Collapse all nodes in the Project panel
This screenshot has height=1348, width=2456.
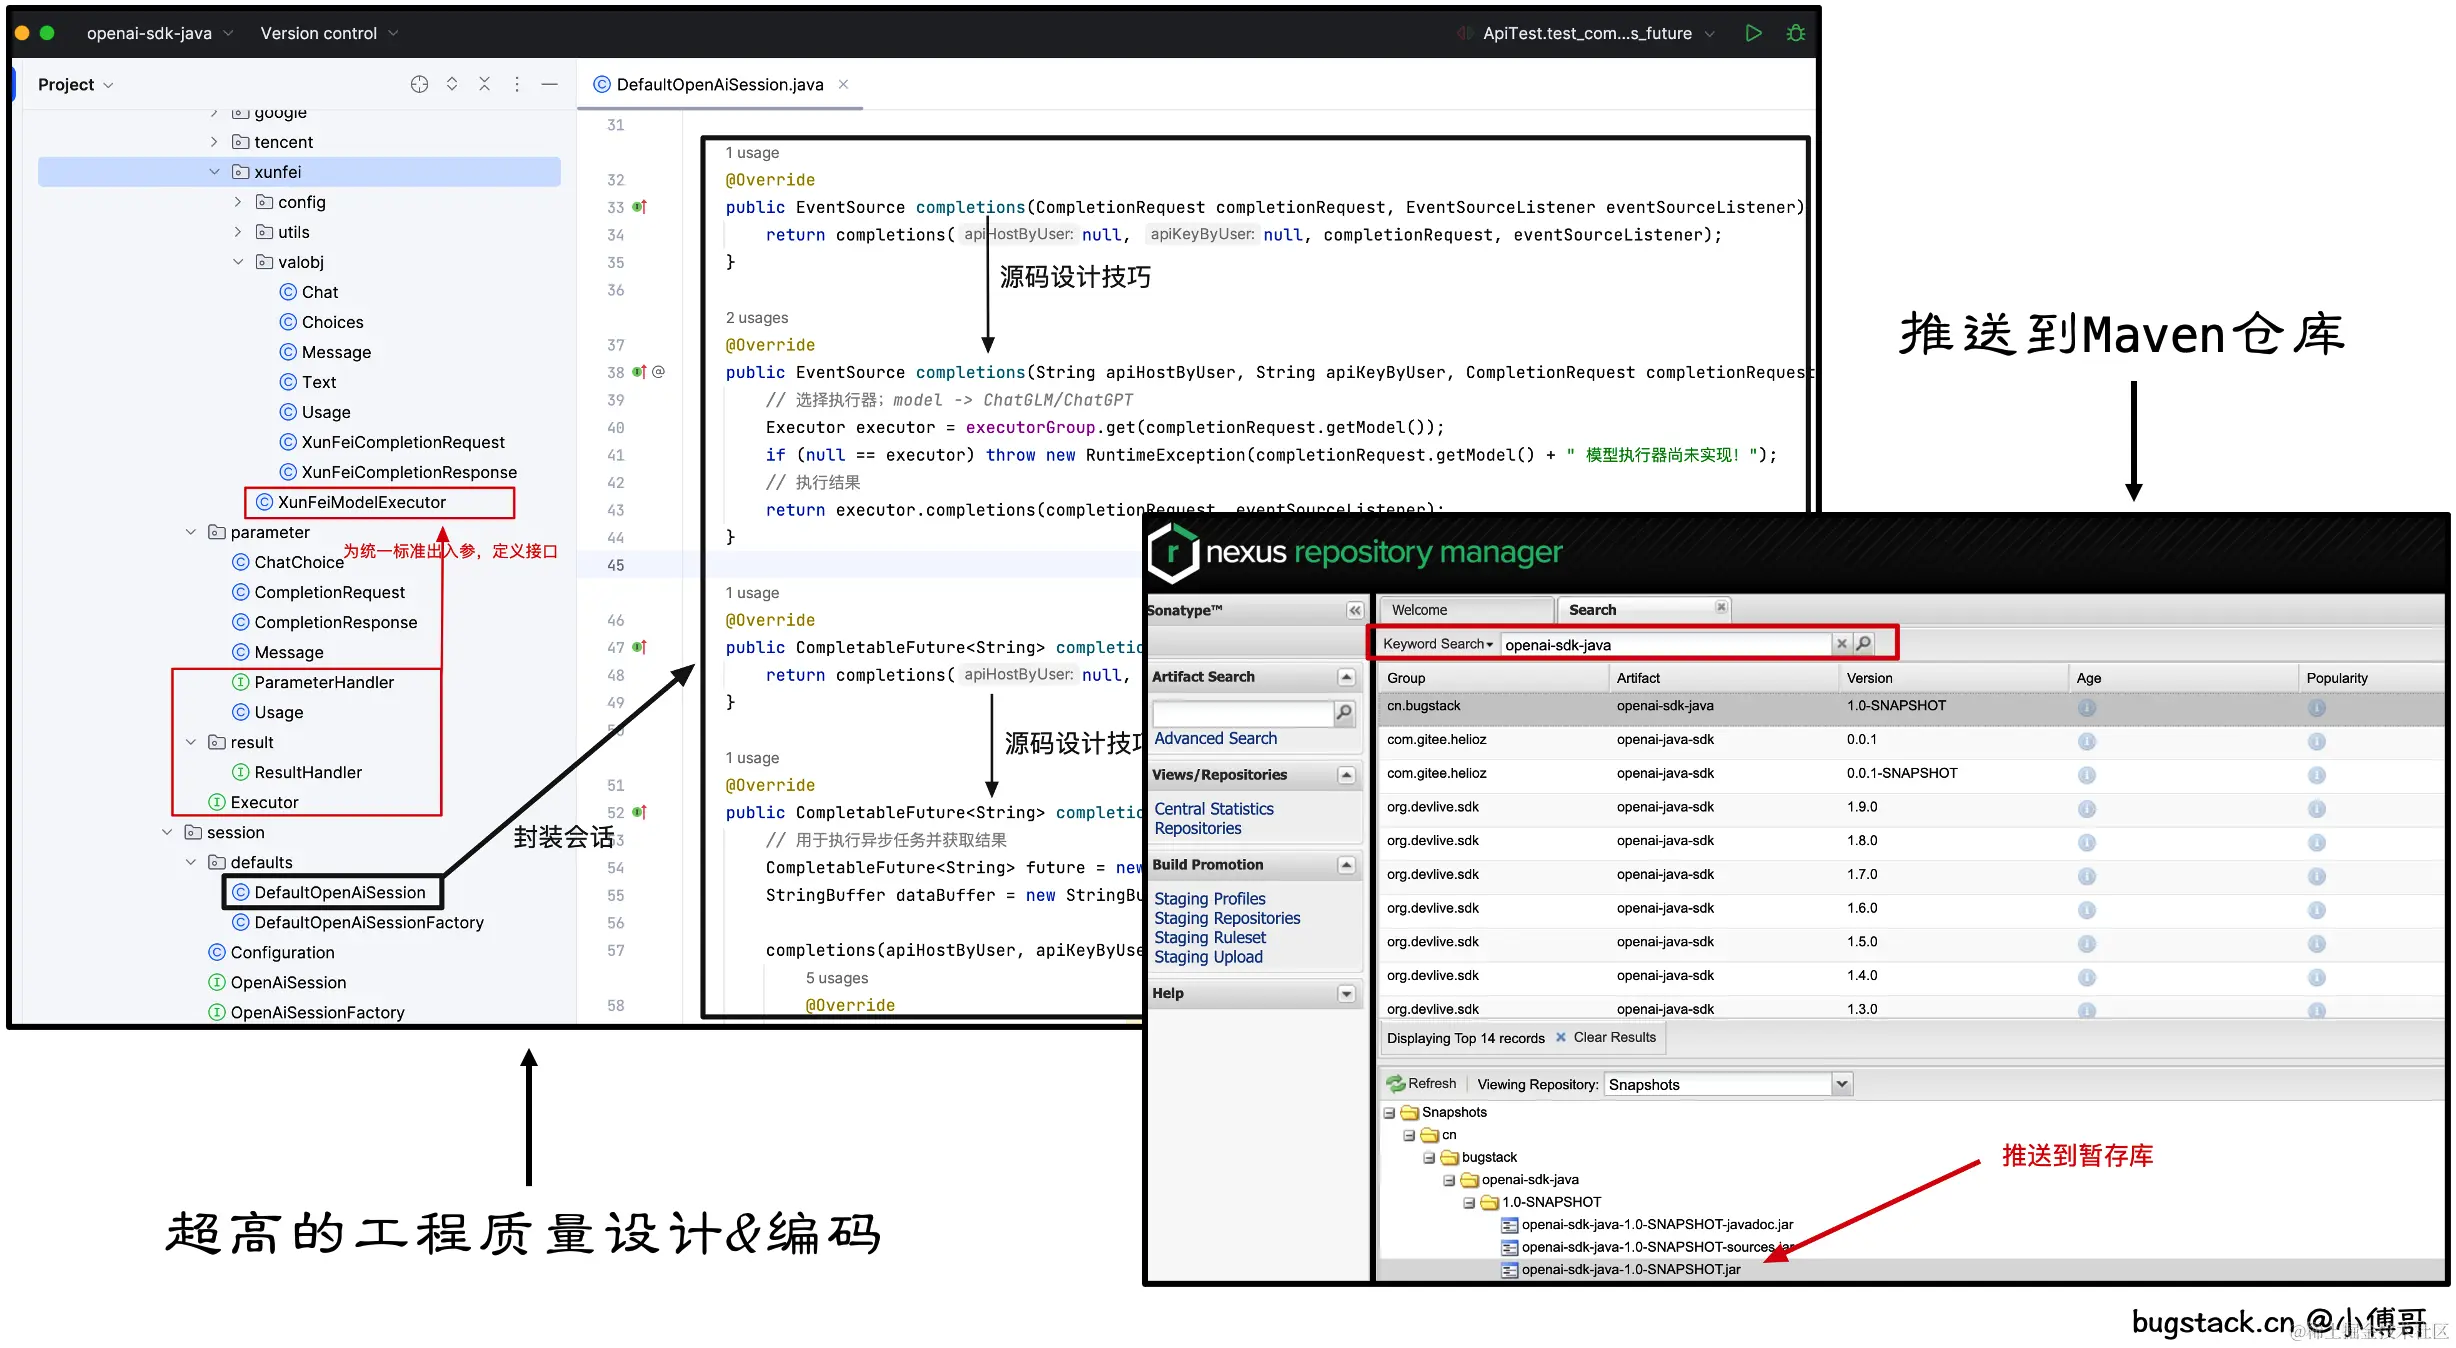tap(484, 84)
